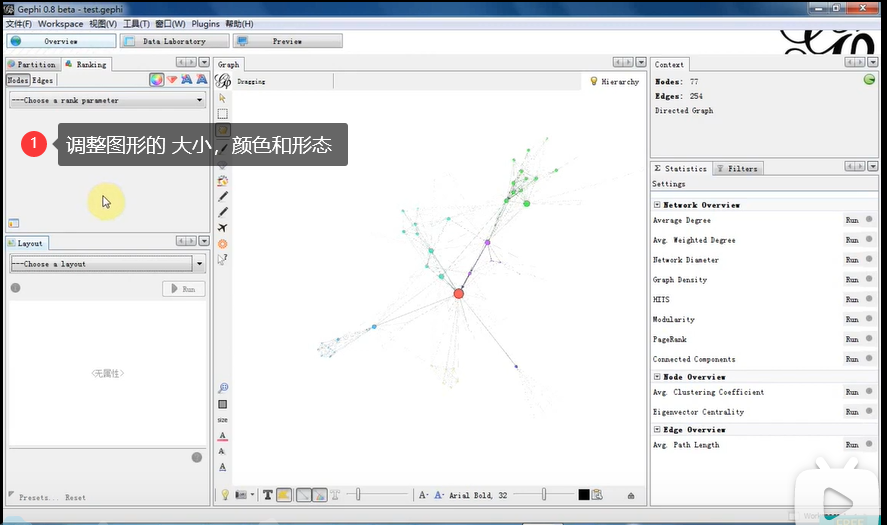Click the reset label size icon
Image resolution: width=887 pixels, height=525 pixels.
(222, 420)
